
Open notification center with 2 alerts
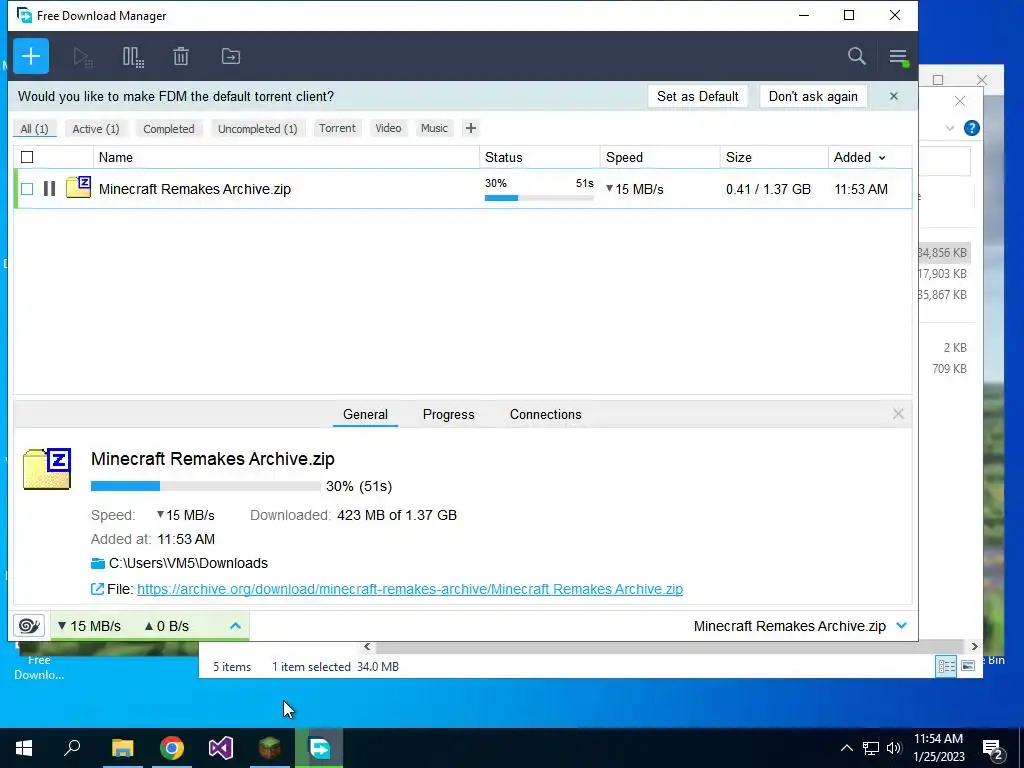point(993,748)
